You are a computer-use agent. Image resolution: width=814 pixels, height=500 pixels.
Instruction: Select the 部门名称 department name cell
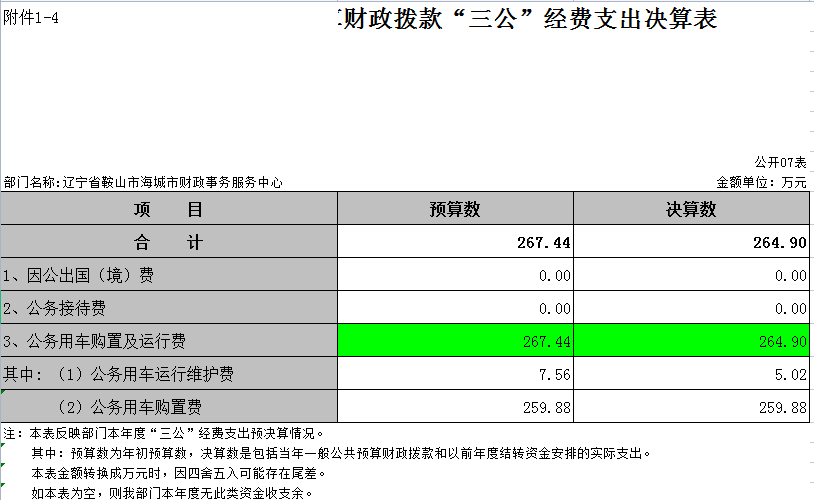pos(143,182)
